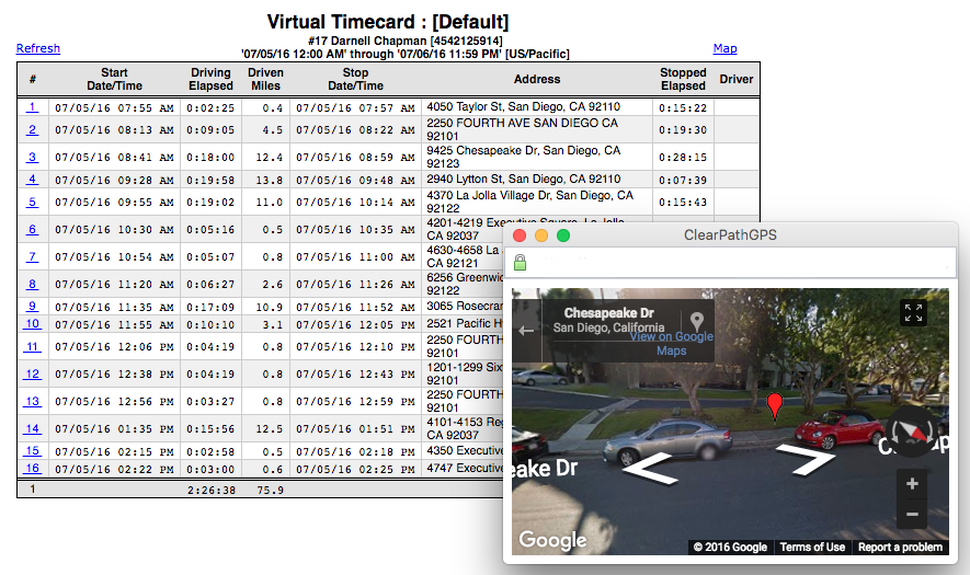This screenshot has height=575, width=970.
Task: Click driven miles value 13.8
Action: click(269, 180)
